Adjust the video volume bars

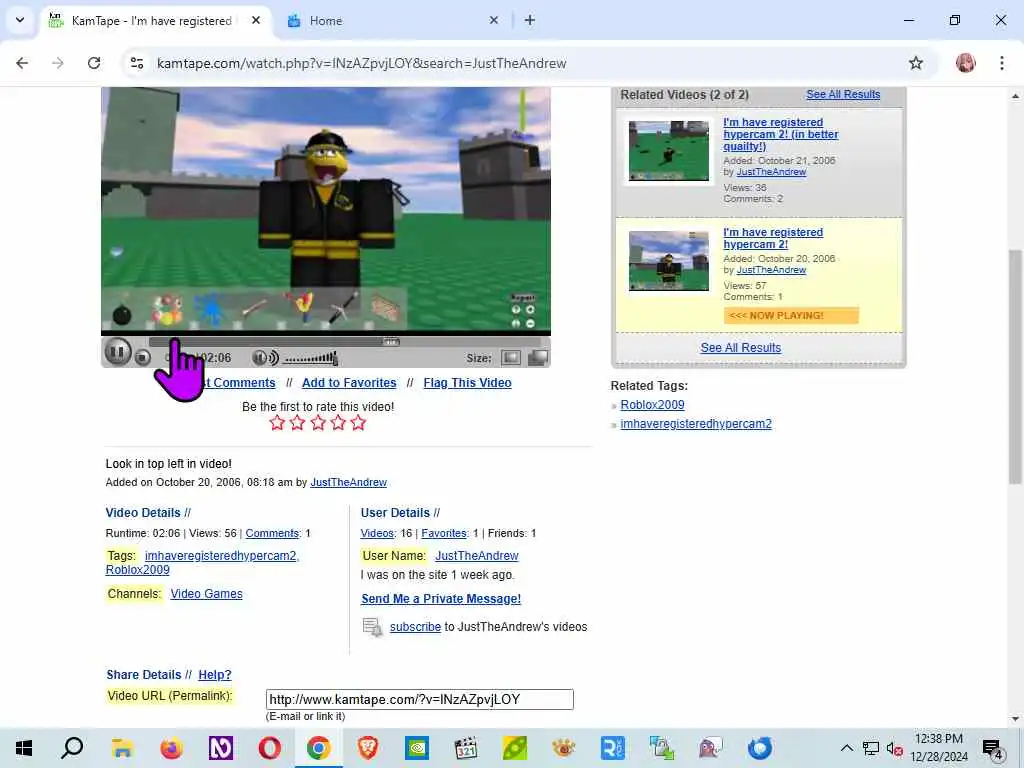(x=311, y=358)
